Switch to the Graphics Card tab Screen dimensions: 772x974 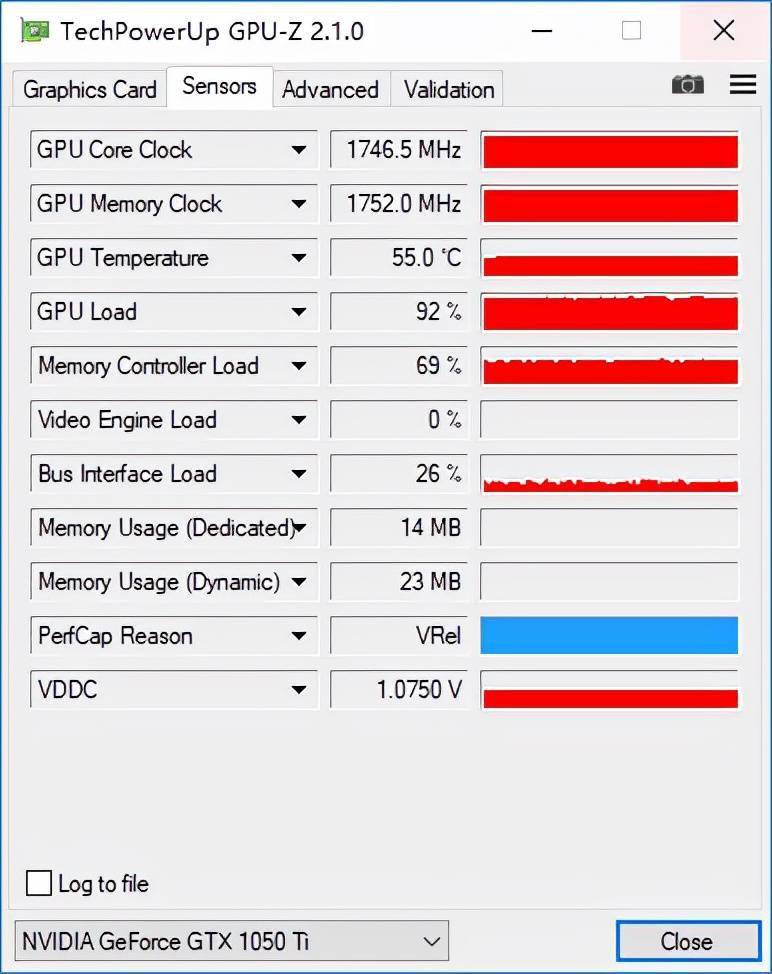(89, 89)
